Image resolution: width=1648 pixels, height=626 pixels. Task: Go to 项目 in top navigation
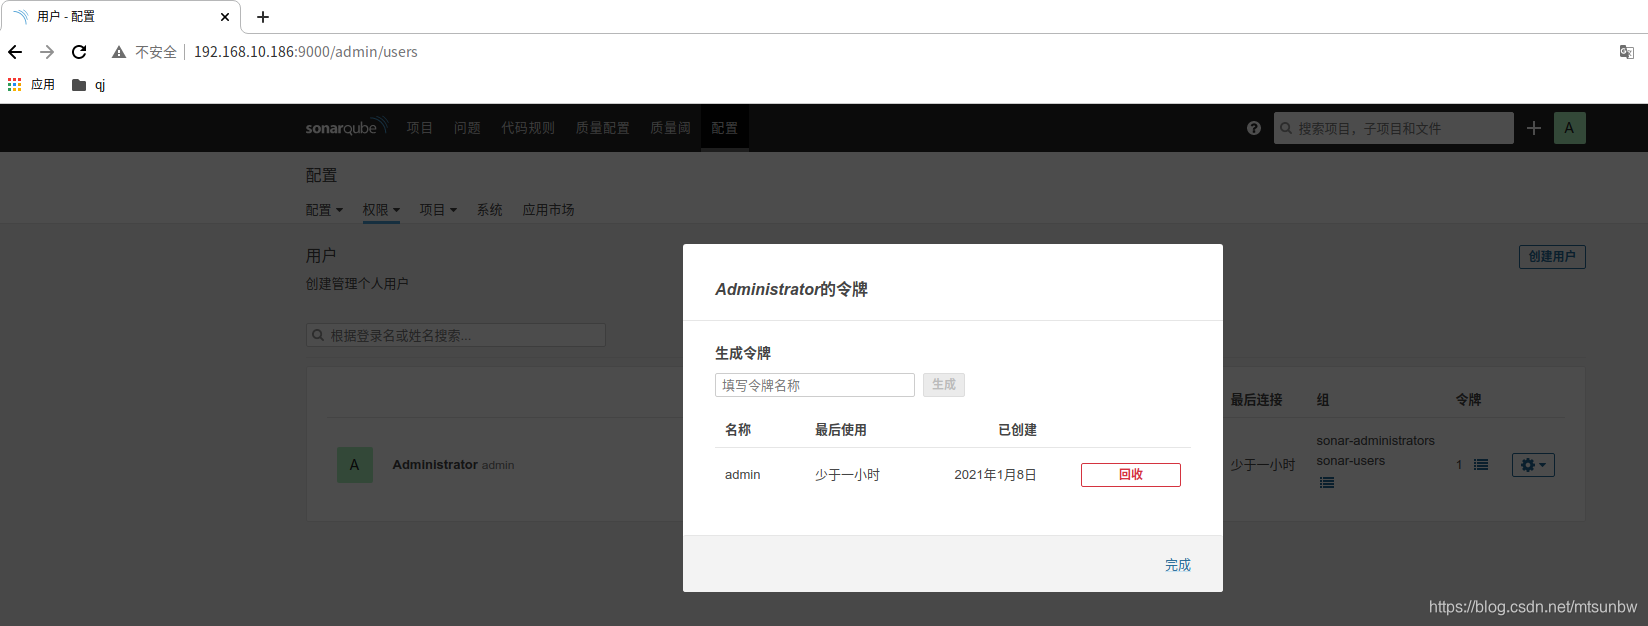pos(420,128)
